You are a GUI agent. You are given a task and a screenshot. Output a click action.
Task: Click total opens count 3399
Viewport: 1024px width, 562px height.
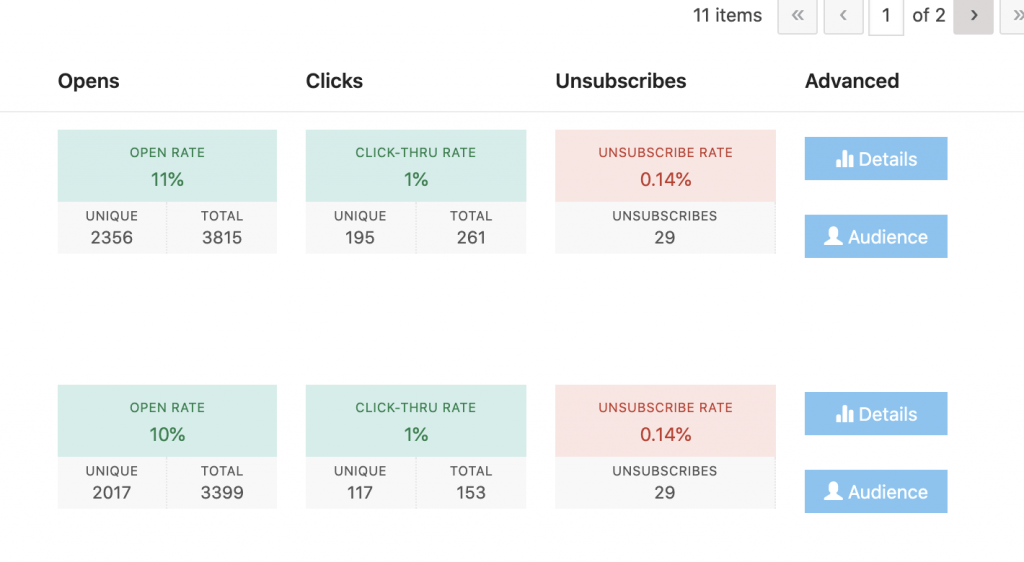click(222, 493)
